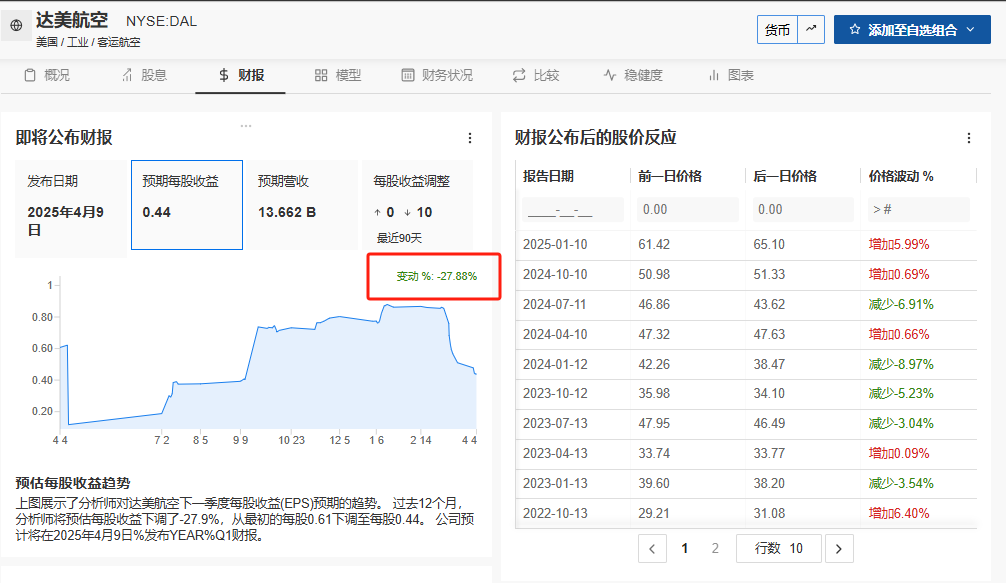
Task: Switch to the 概况 tab
Action: (x=47, y=75)
